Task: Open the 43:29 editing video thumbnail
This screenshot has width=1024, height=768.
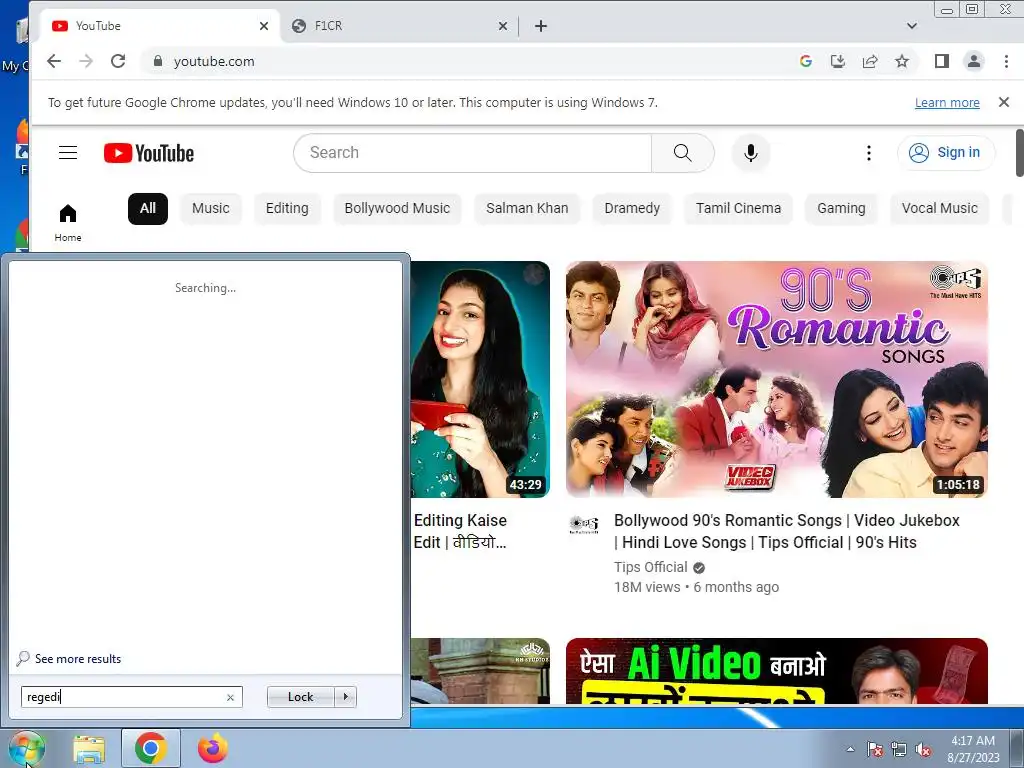Action: (x=480, y=379)
